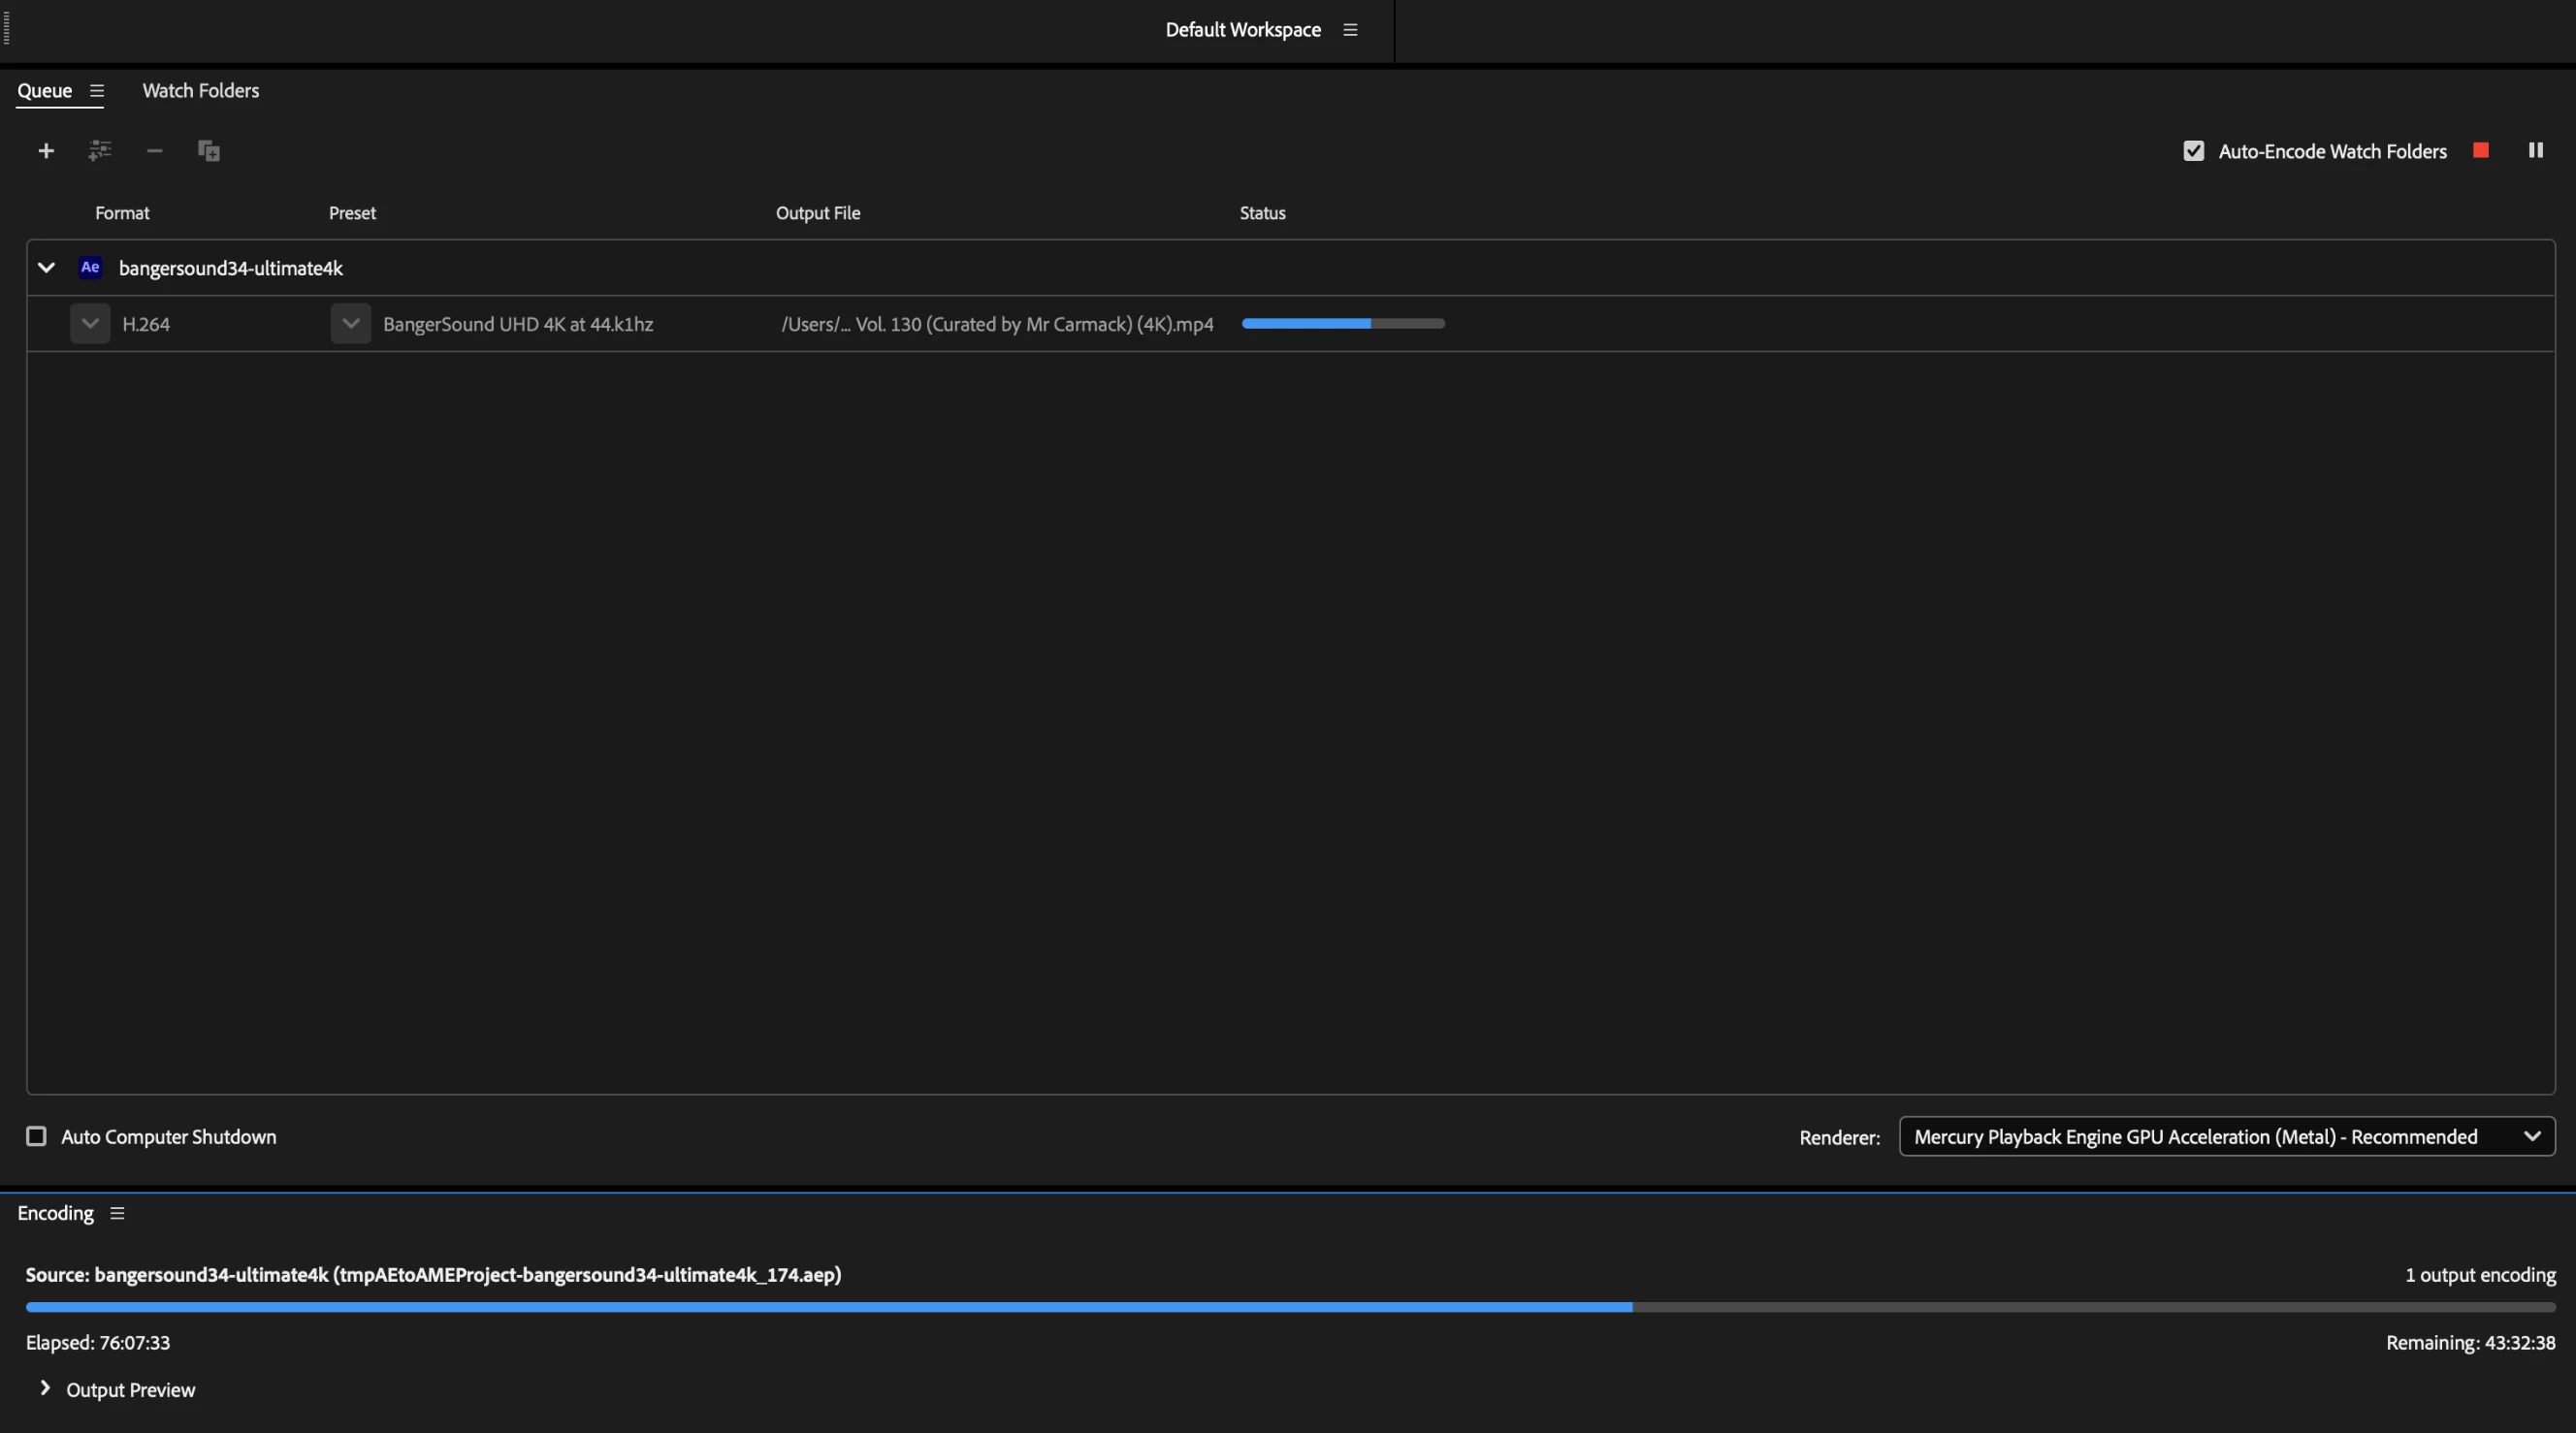2576x1433 pixels.
Task: Enable Auto Computer Shutdown checkbox
Action: coord(36,1136)
